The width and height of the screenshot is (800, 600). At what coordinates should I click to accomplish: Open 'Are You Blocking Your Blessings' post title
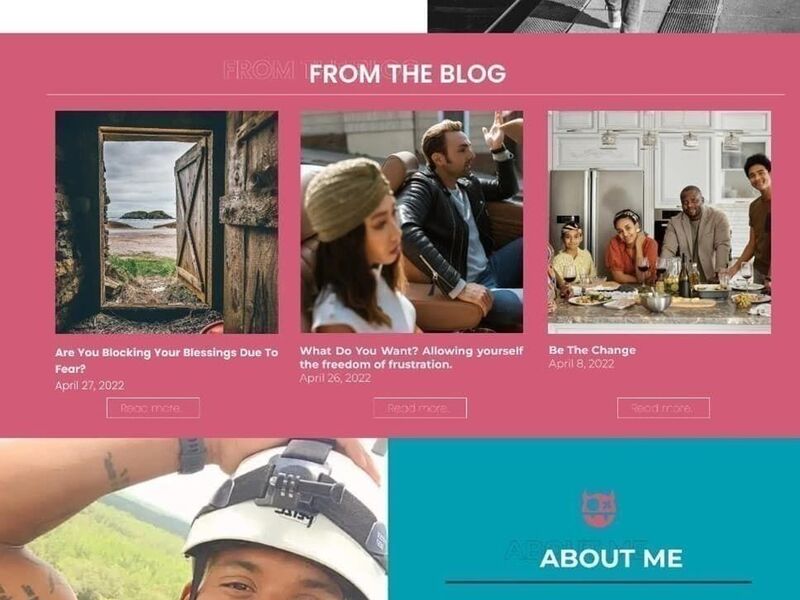tap(166, 360)
